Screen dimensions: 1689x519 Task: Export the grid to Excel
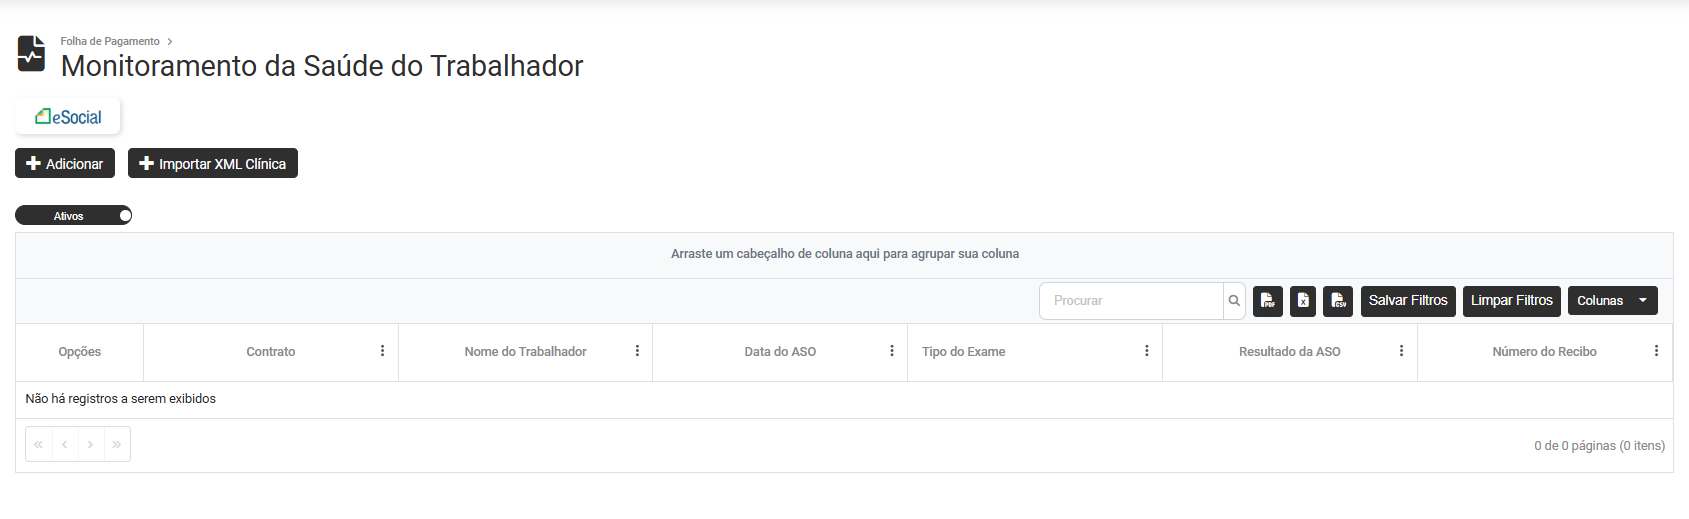1303,300
